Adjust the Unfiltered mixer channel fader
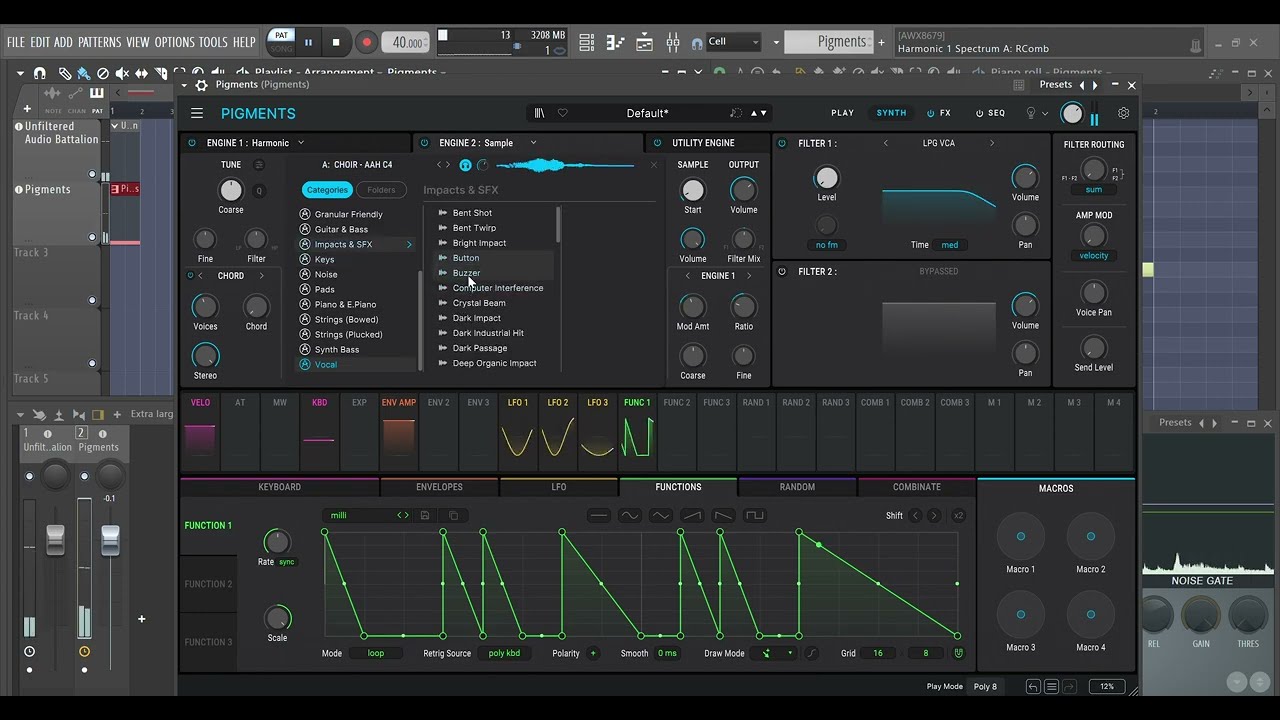Viewport: 1280px width, 720px height. [56, 540]
